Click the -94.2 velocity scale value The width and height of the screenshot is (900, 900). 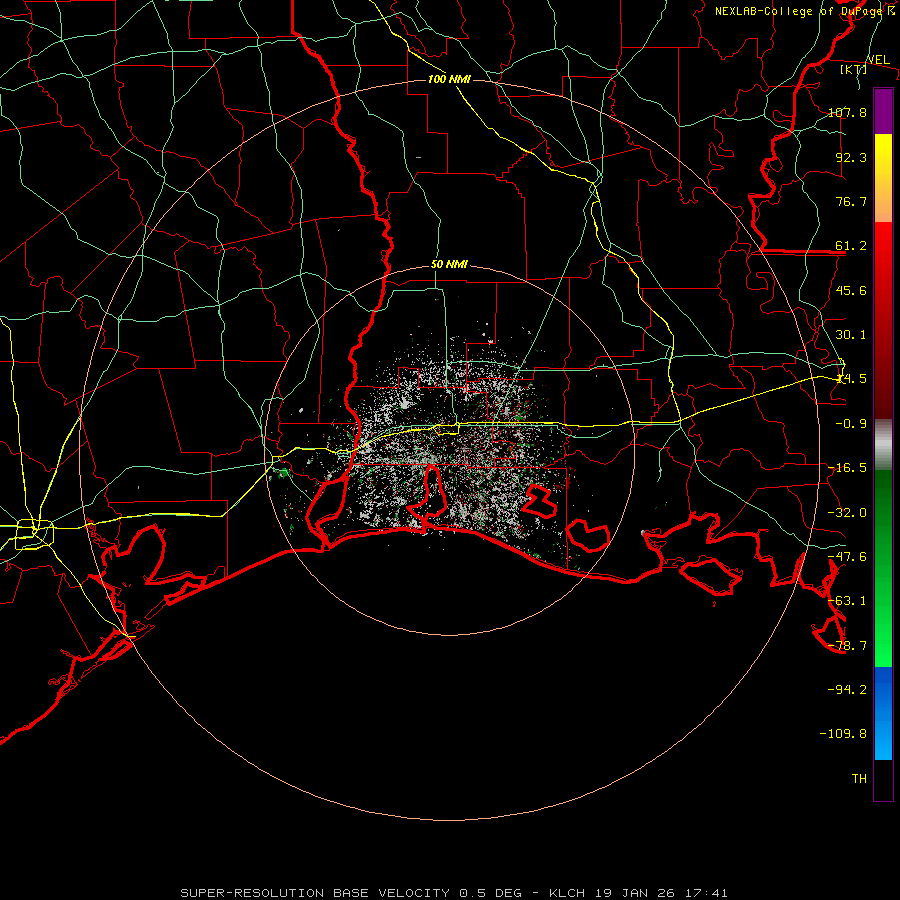(x=847, y=689)
